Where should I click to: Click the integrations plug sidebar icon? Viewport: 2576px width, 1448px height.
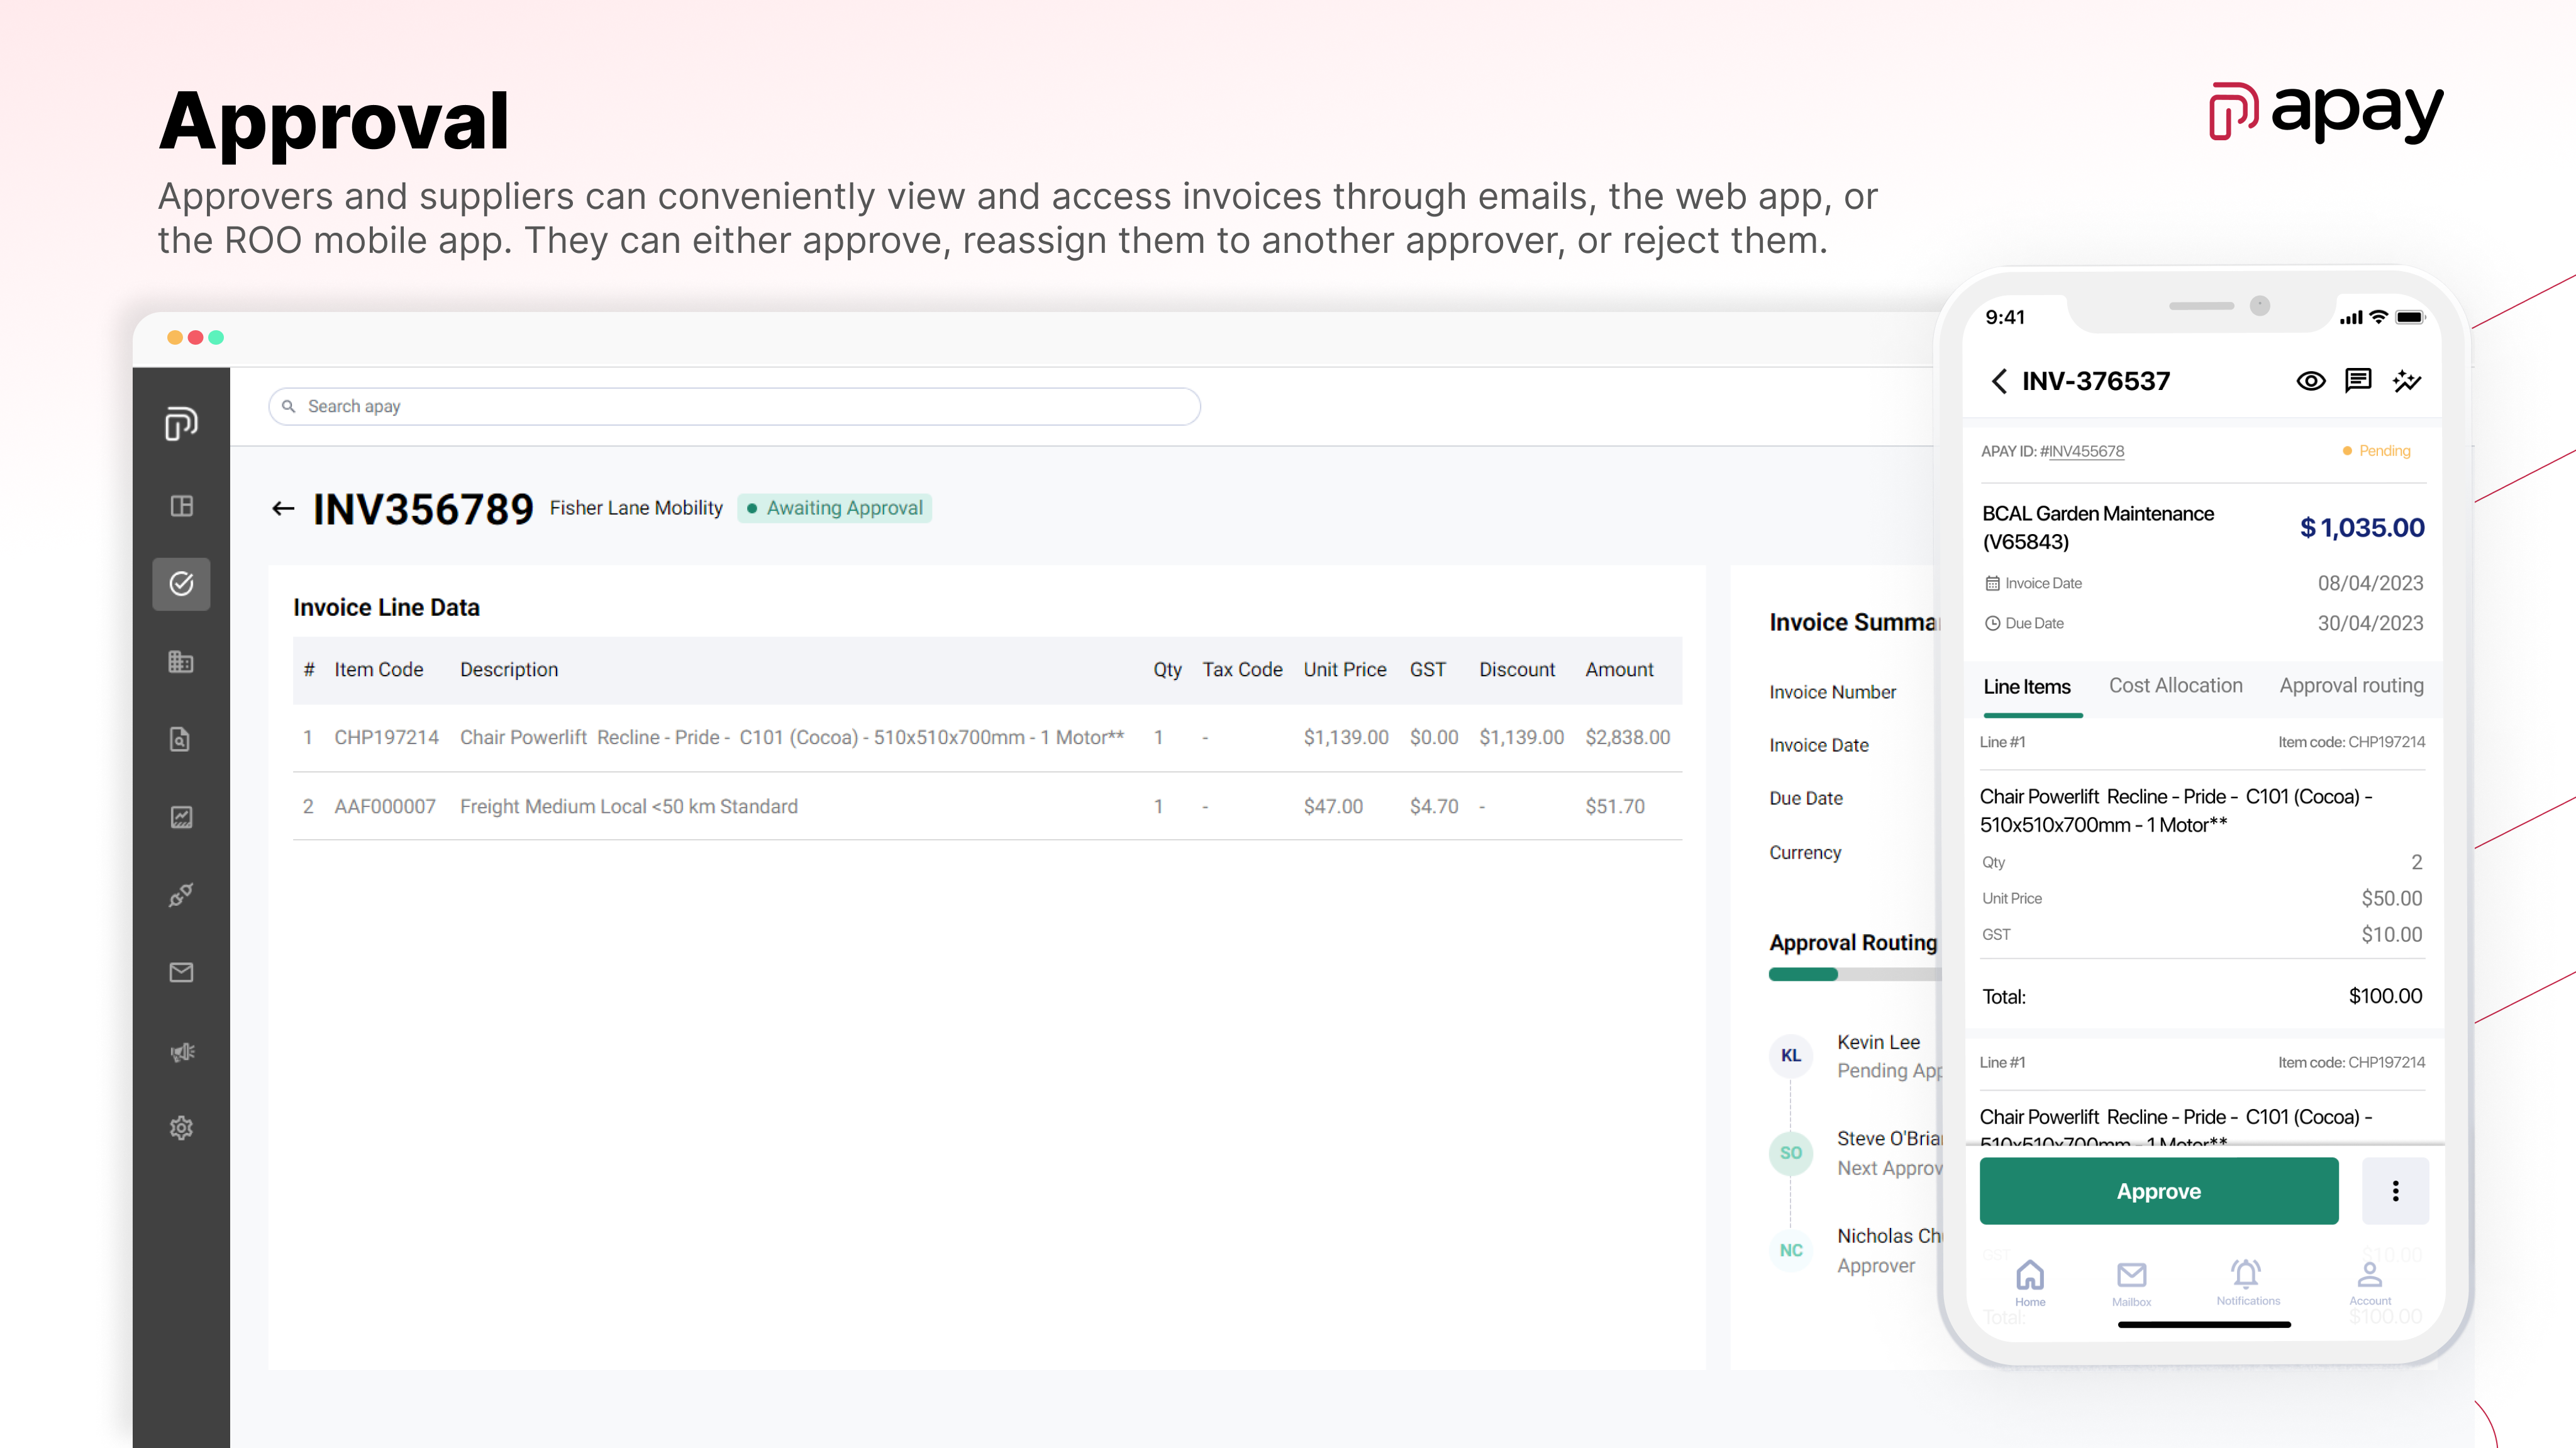181,895
